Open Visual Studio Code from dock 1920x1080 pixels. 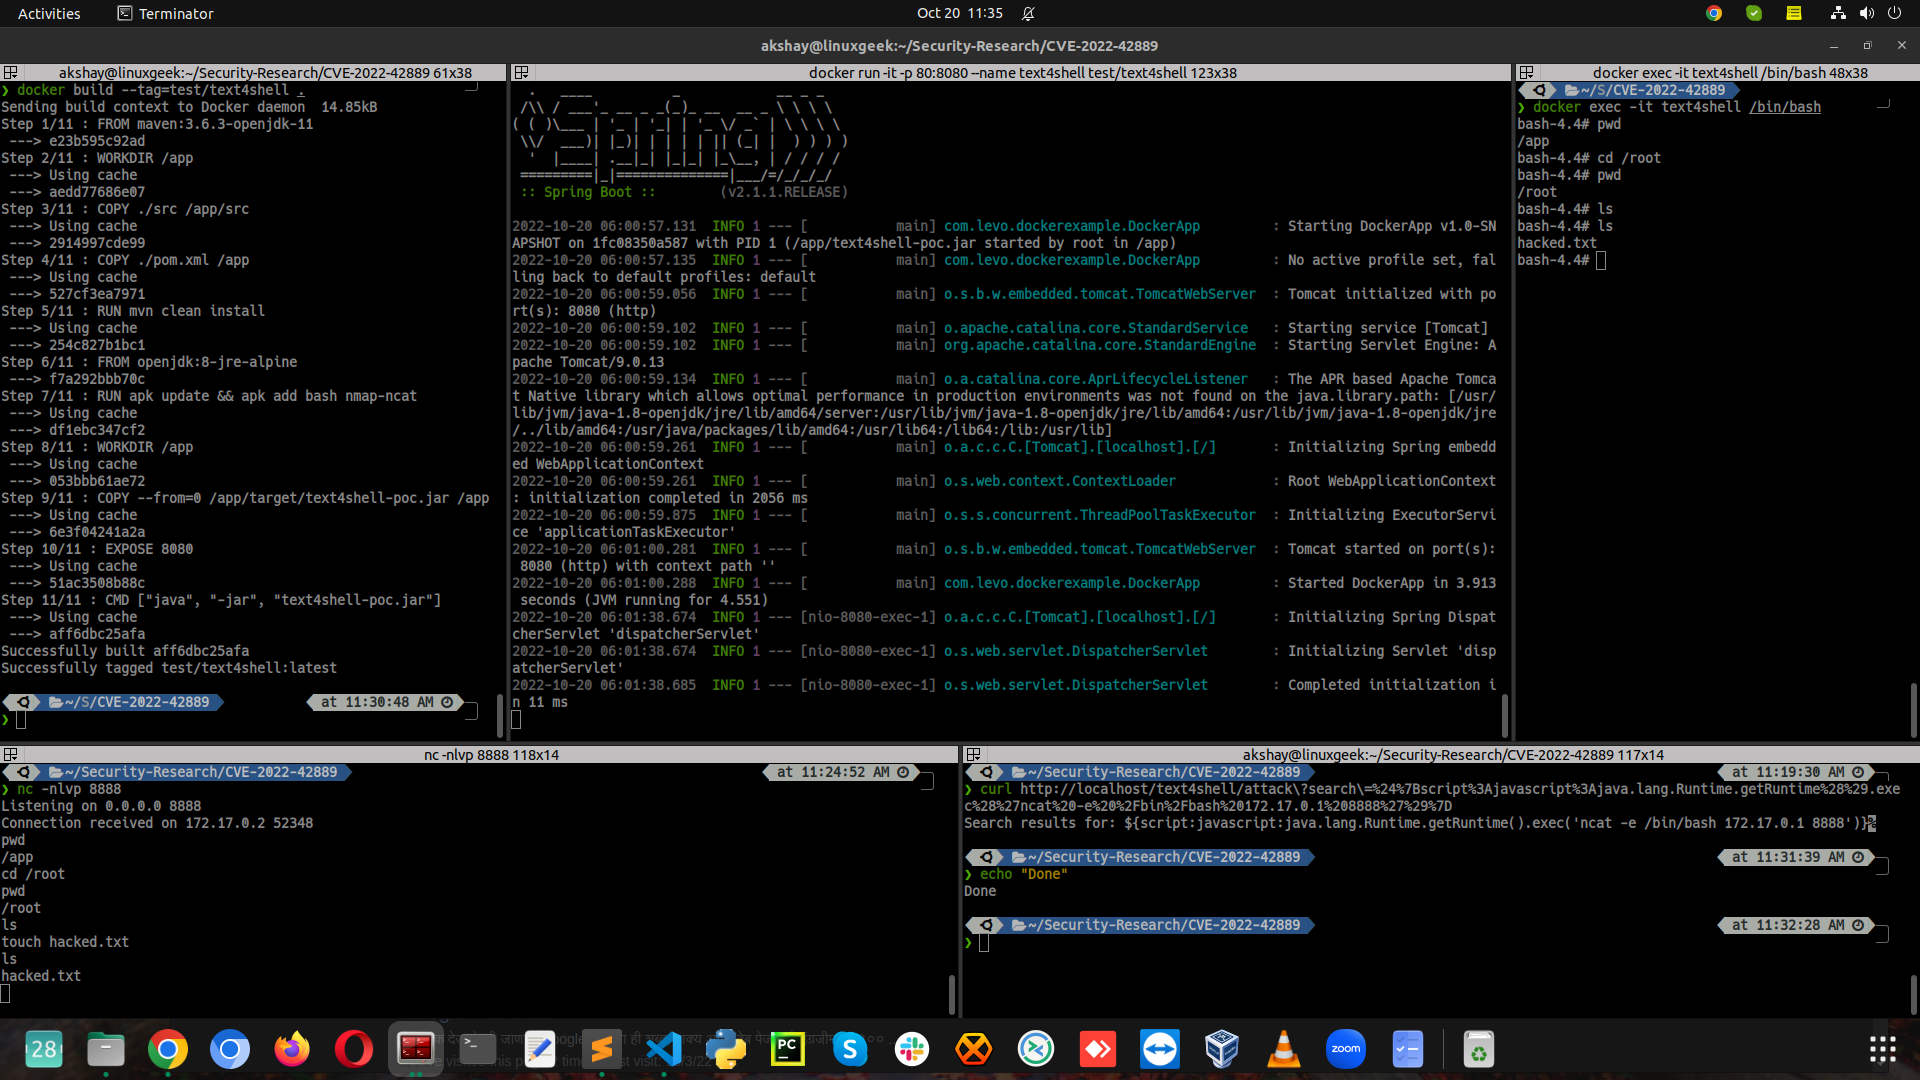(x=664, y=1049)
